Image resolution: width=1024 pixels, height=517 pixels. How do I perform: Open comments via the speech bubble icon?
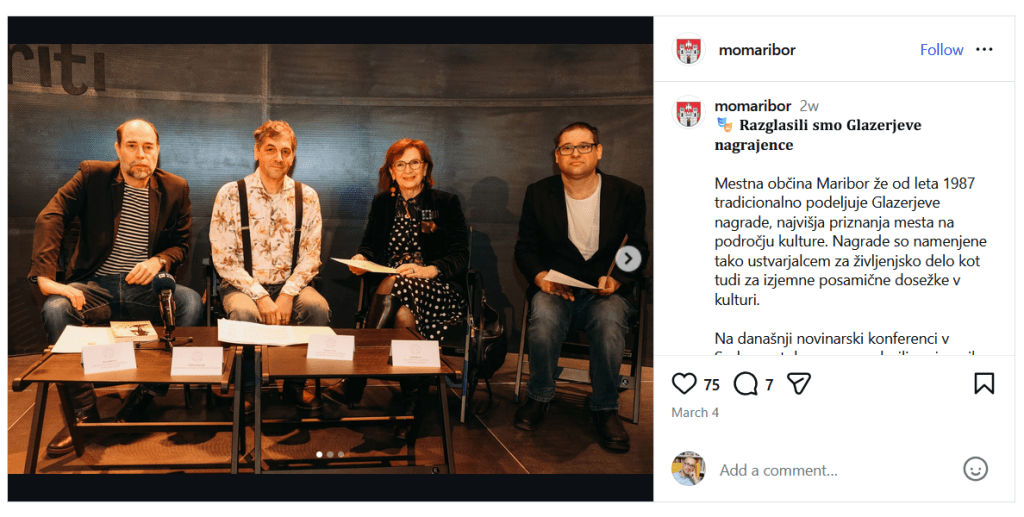[745, 384]
